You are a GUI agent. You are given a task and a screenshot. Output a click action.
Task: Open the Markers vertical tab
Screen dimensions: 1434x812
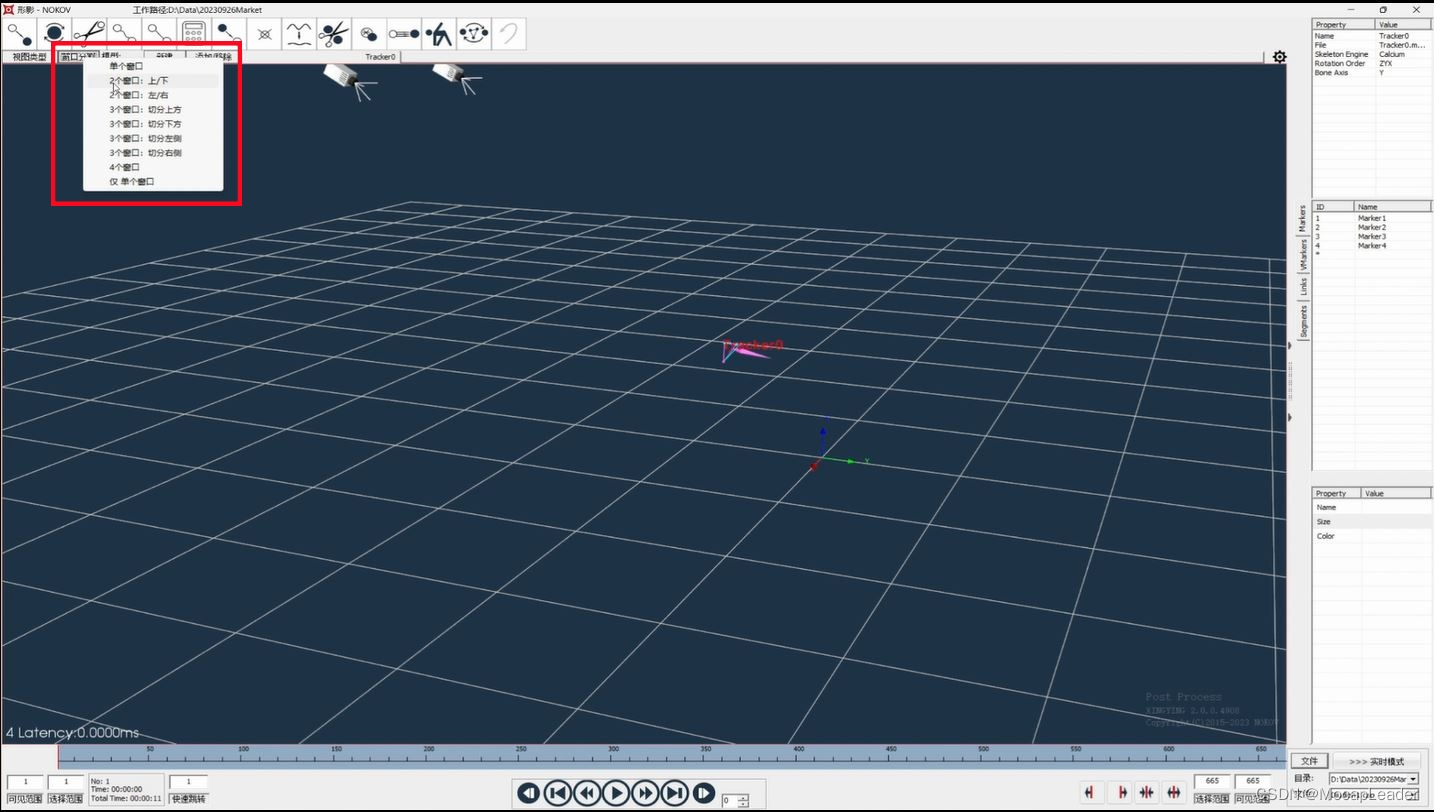[x=1303, y=219]
